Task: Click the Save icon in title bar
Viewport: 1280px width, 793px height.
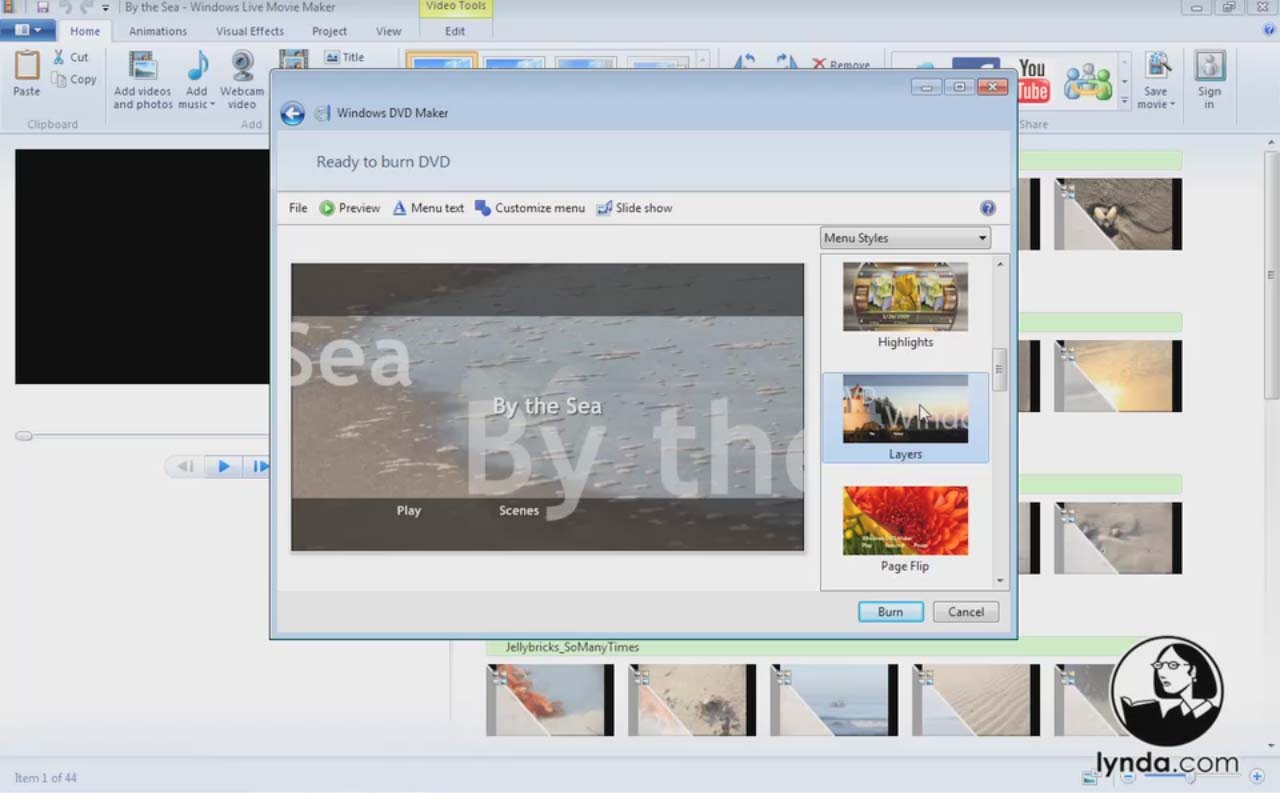Action: click(43, 7)
